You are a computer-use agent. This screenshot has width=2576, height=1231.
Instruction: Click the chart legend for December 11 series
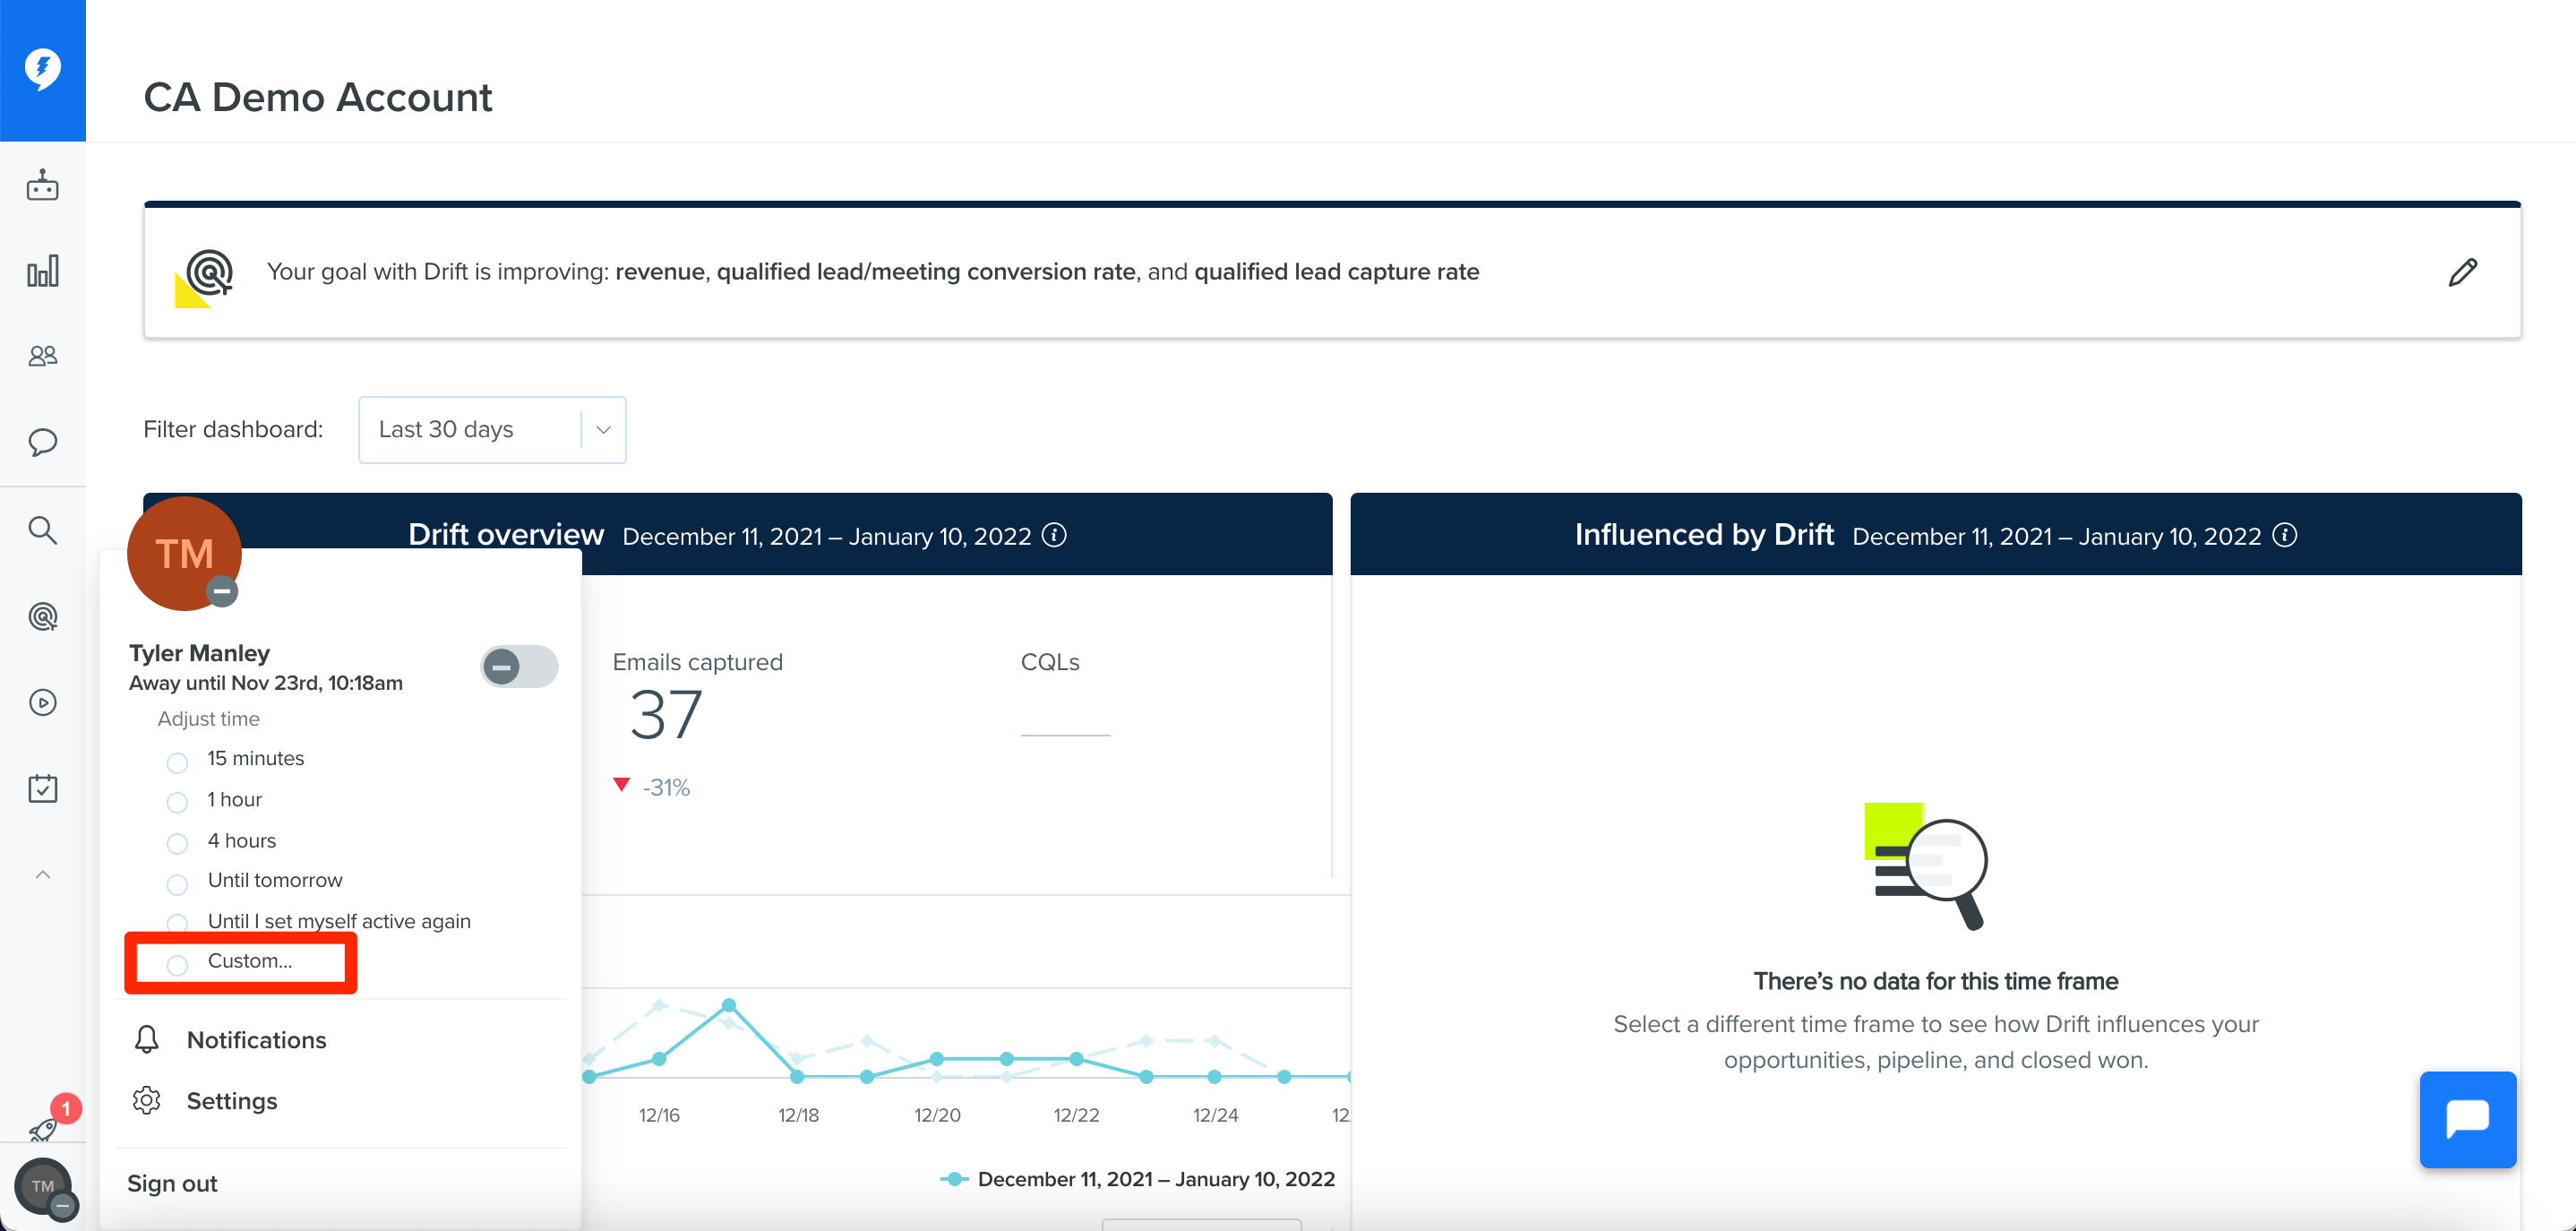1138,1179
